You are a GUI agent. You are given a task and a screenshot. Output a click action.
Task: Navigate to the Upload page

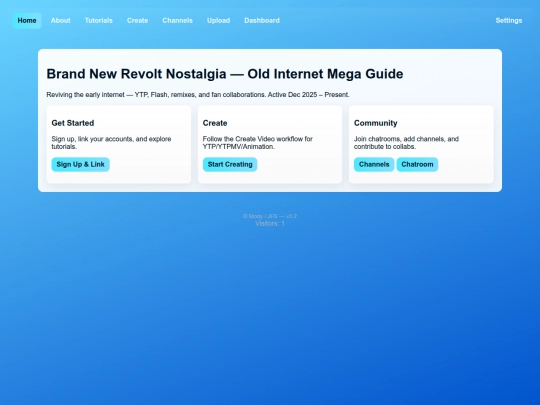(x=218, y=21)
